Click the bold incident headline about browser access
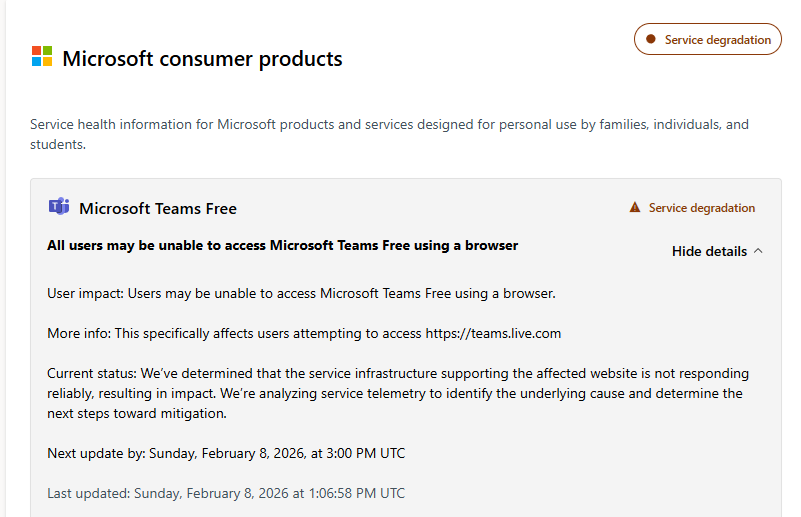The image size is (801, 517). click(282, 245)
